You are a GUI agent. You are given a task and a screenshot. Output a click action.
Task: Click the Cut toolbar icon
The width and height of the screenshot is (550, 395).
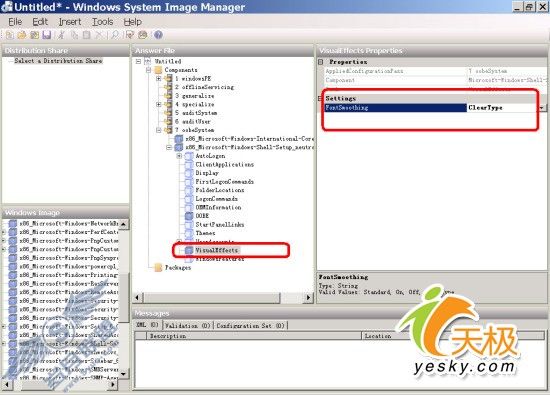[x=61, y=35]
